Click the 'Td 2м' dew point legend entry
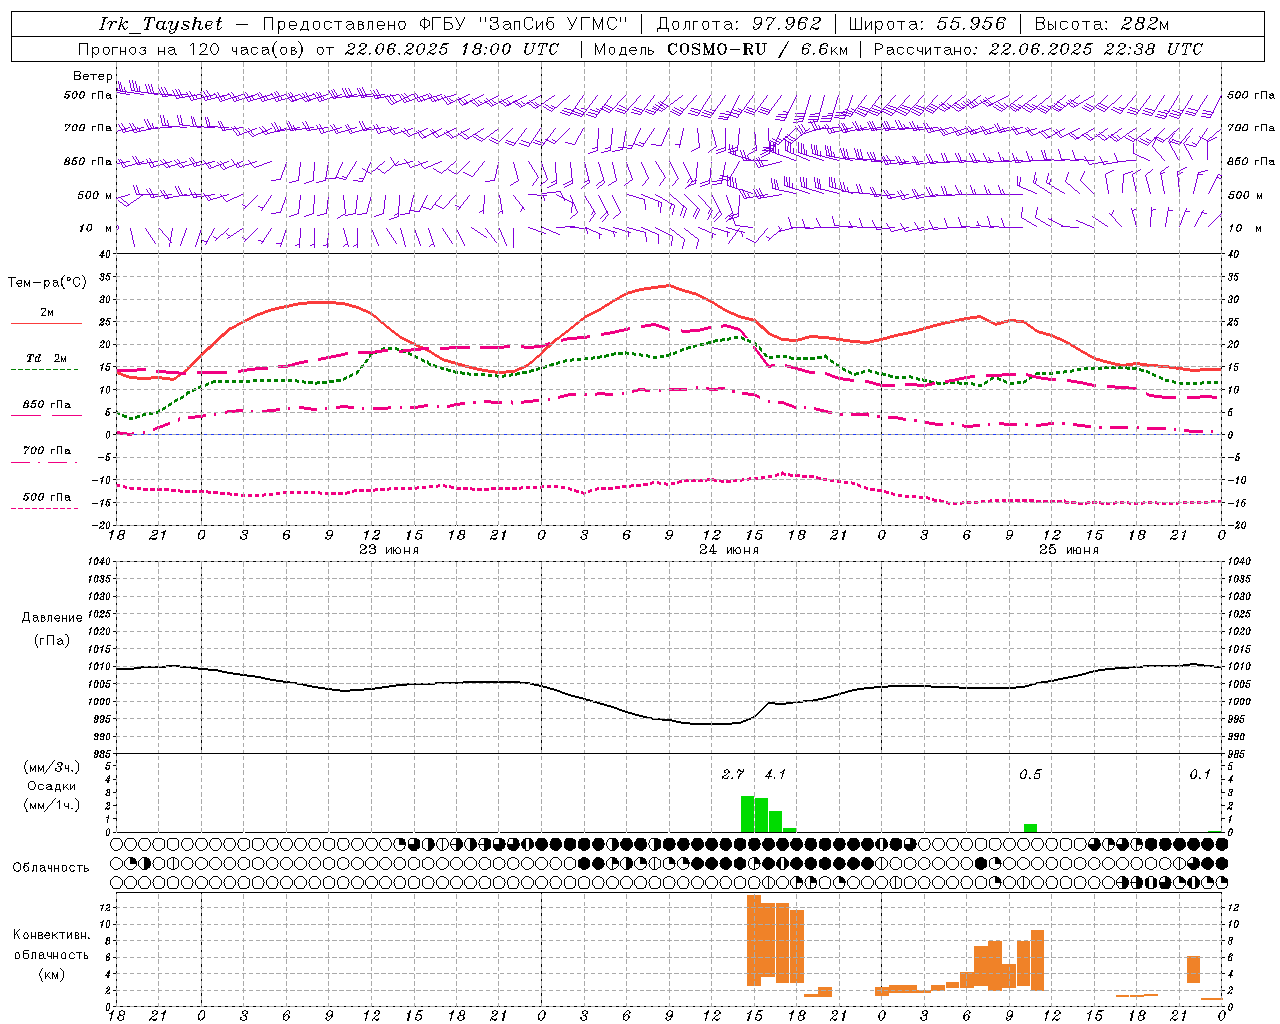This screenshot has height=1024, width=1280. (x=46, y=358)
